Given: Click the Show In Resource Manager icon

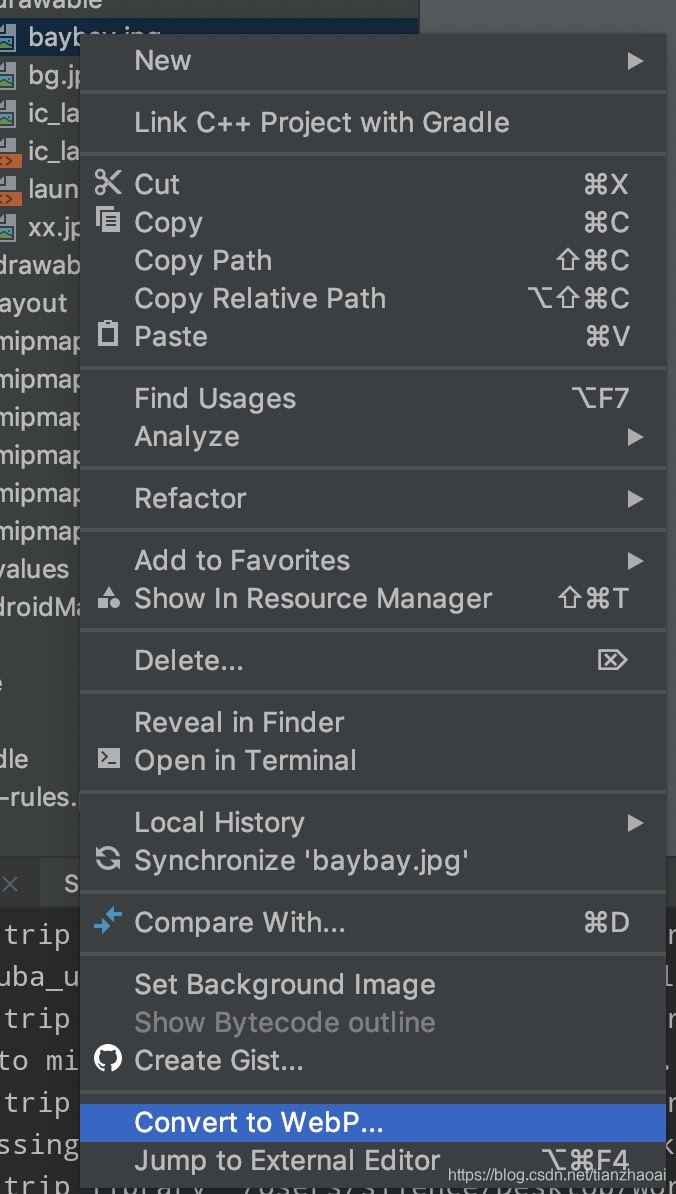Looking at the screenshot, I should click(x=107, y=598).
